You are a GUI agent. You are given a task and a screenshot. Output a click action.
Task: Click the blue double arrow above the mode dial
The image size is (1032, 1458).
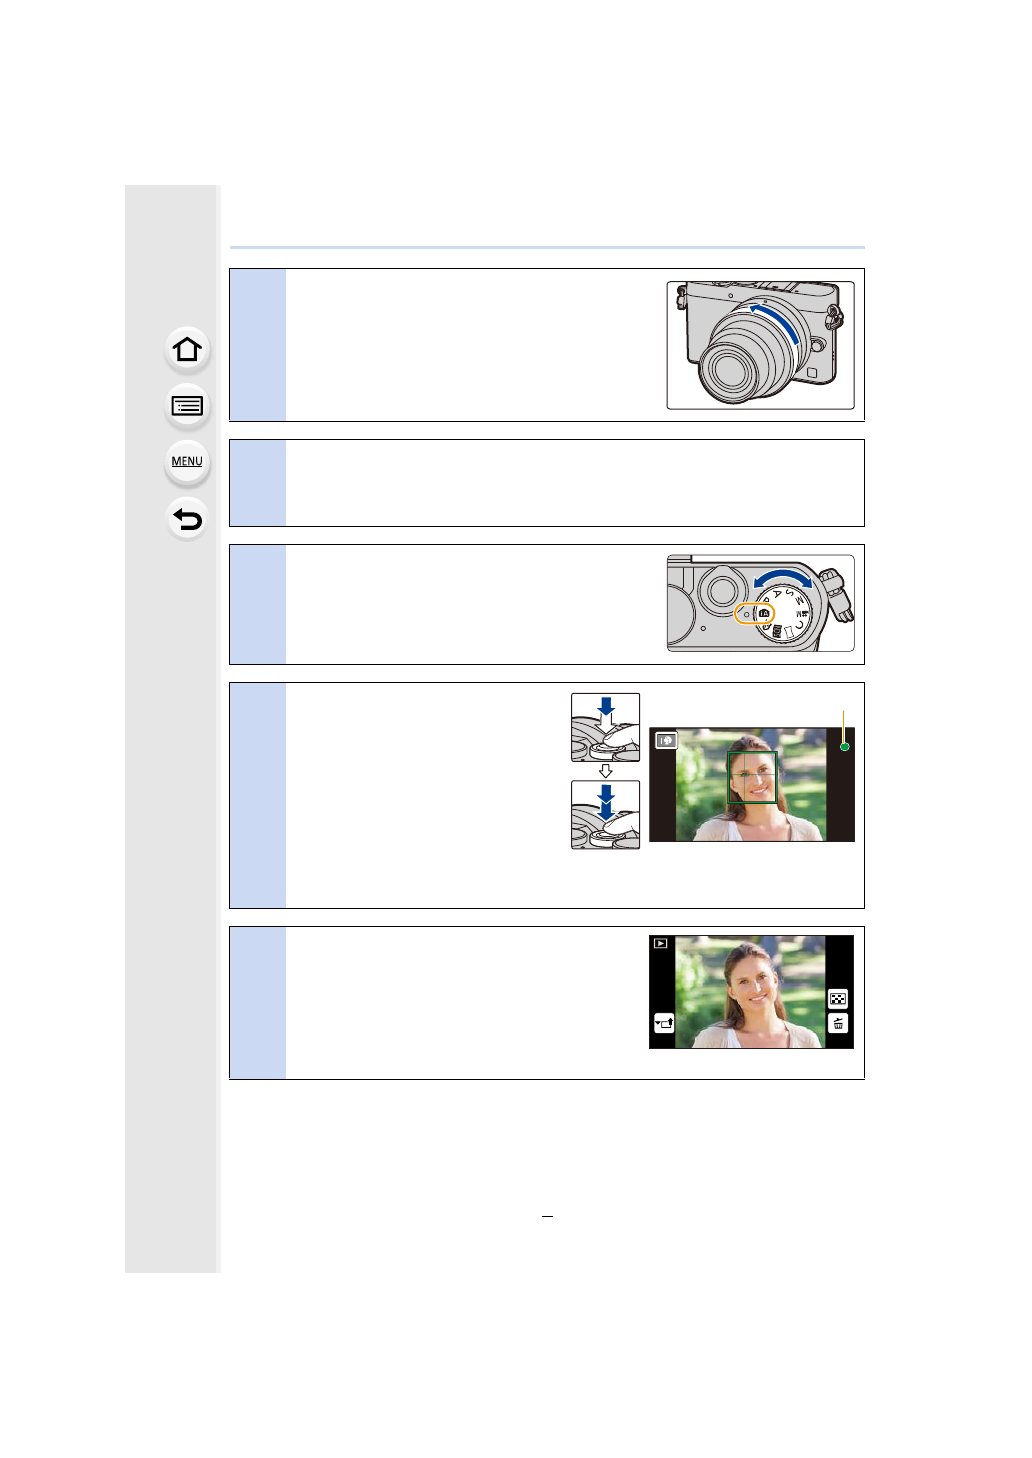tap(782, 578)
